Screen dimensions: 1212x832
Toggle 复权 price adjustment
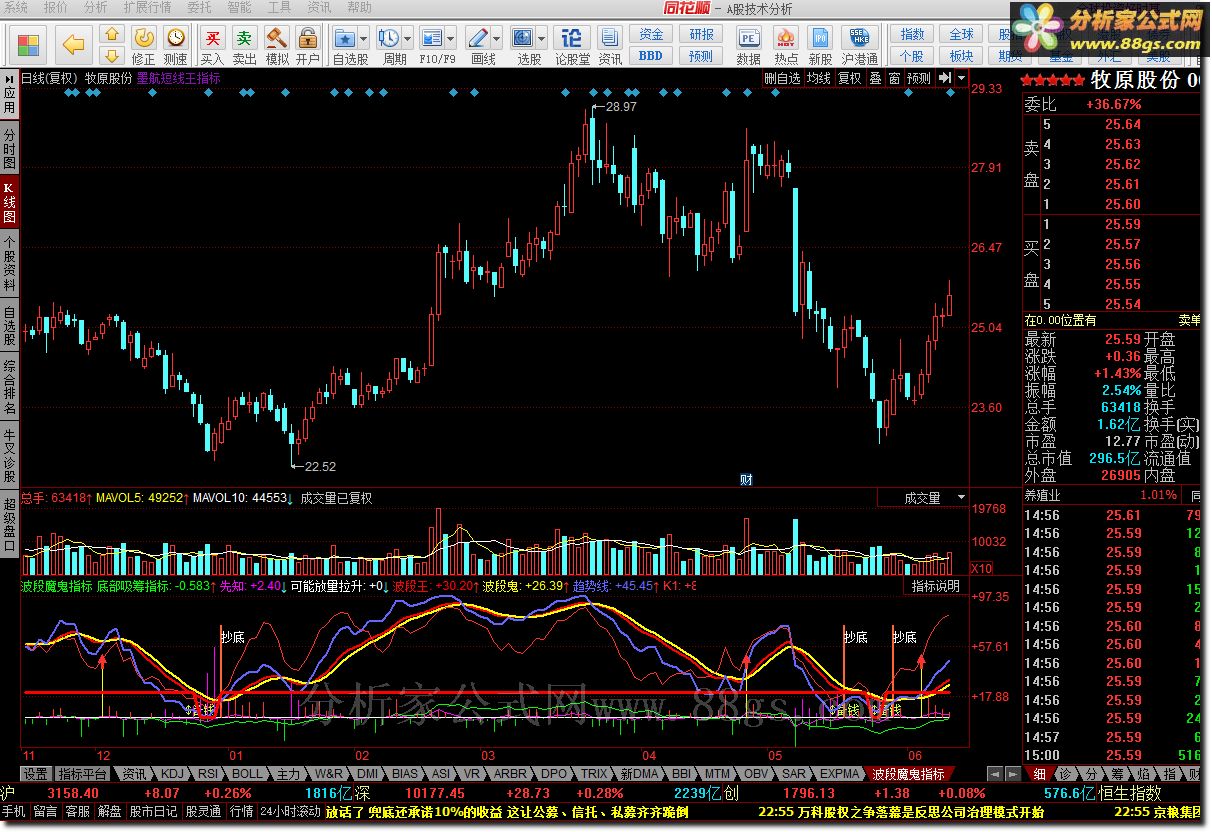(x=849, y=78)
